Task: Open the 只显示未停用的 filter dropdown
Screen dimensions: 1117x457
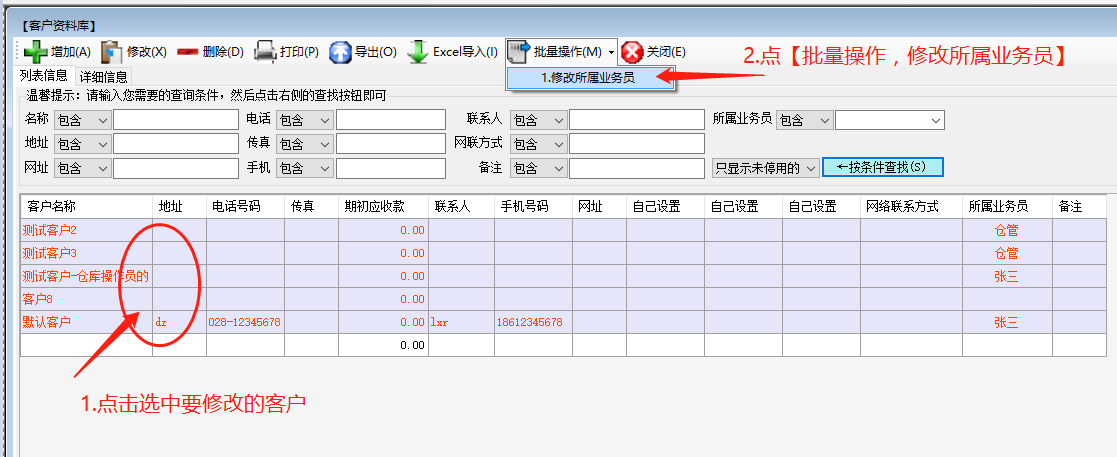Action: coord(765,168)
